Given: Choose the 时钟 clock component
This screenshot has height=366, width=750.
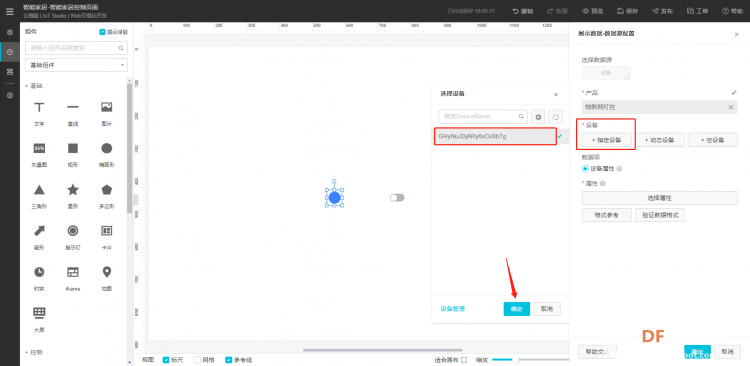Looking at the screenshot, I should point(39,278).
